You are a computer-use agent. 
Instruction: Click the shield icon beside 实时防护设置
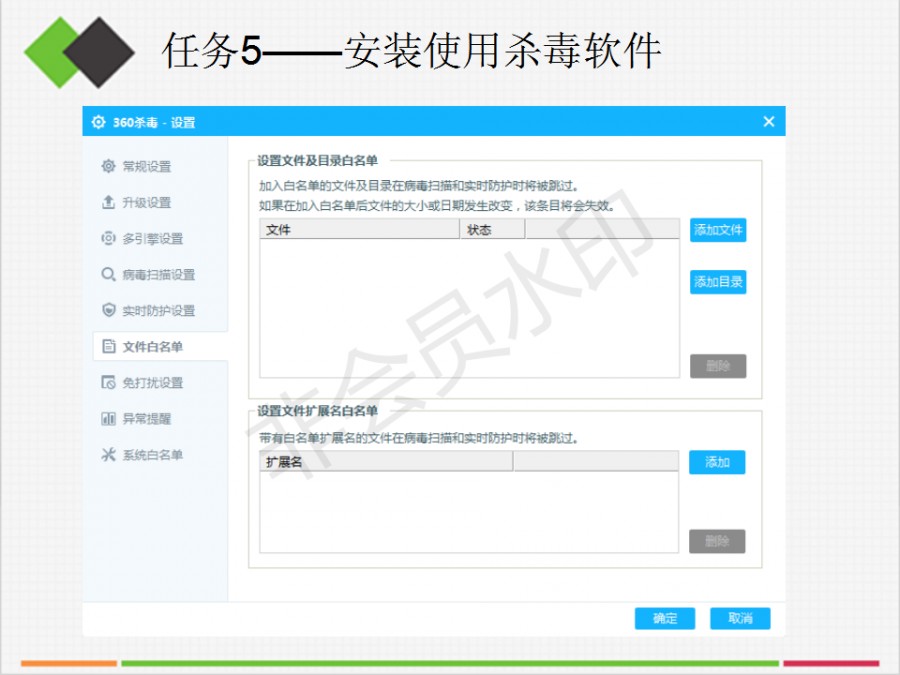point(109,310)
